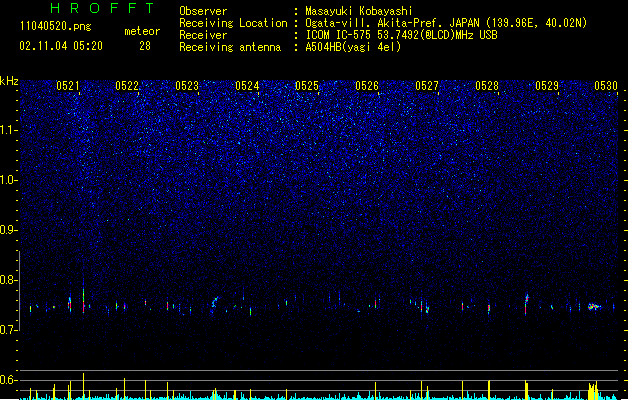This screenshot has width=629, height=400.
Task: Click the 0529 time marker
Action: (x=547, y=86)
